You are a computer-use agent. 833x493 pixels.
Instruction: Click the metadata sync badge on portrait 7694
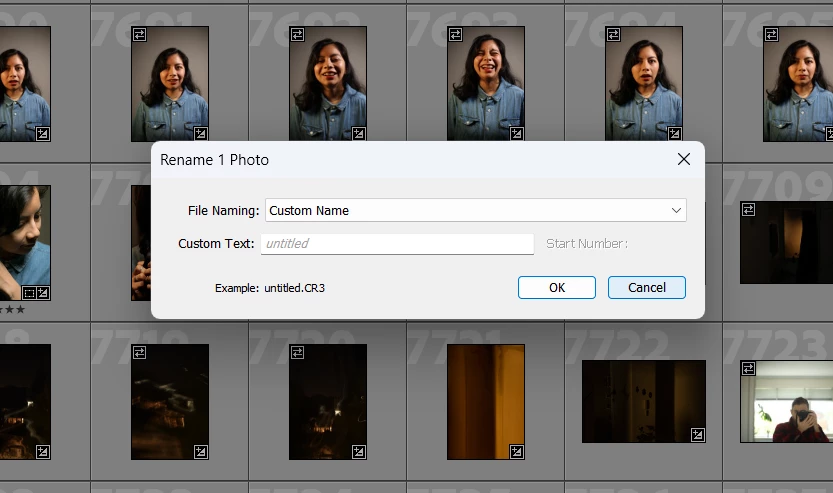click(613, 35)
